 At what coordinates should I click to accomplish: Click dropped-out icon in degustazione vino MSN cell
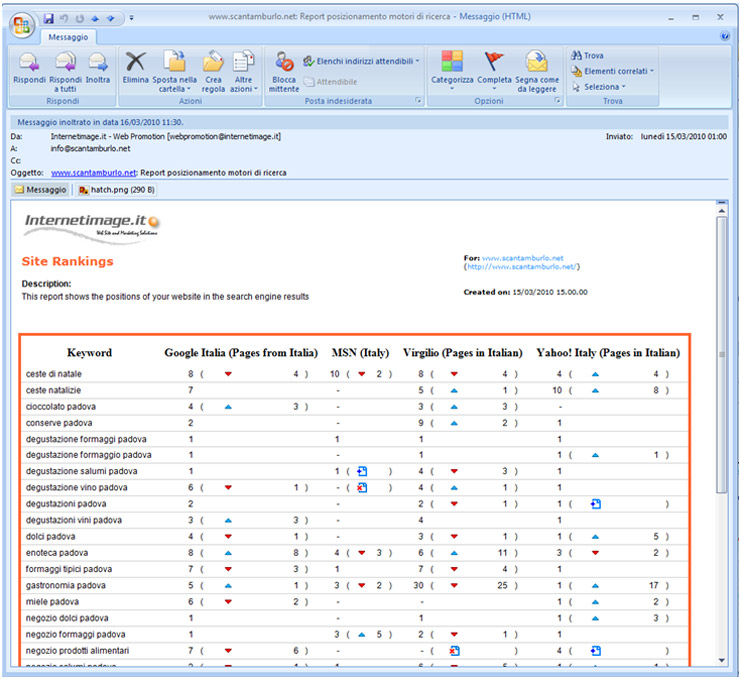[362, 488]
